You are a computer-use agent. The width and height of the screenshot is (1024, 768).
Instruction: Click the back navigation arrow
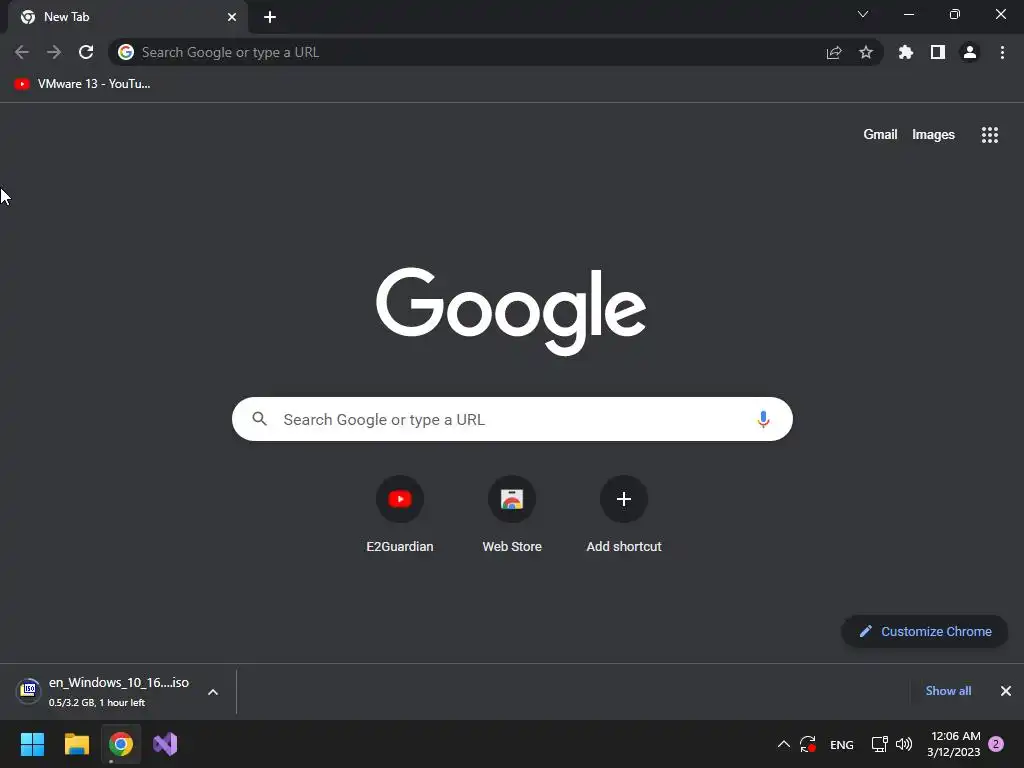22,52
